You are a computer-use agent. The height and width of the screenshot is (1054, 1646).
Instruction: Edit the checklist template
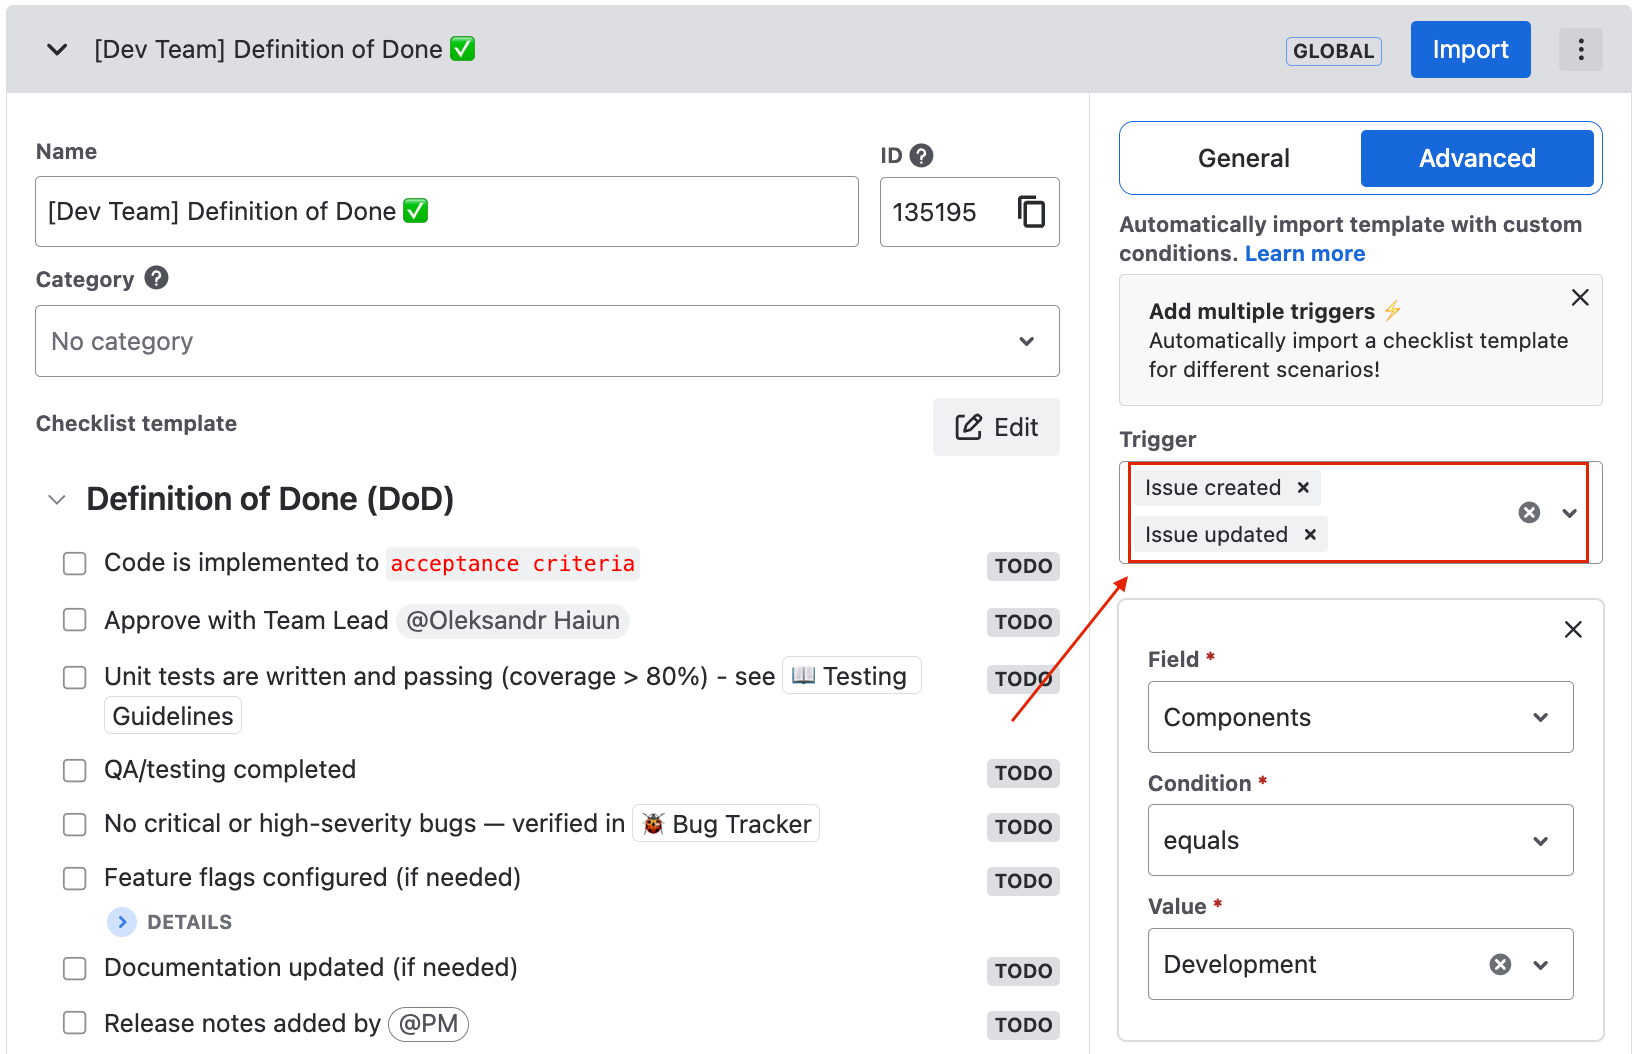pyautogui.click(x=996, y=427)
